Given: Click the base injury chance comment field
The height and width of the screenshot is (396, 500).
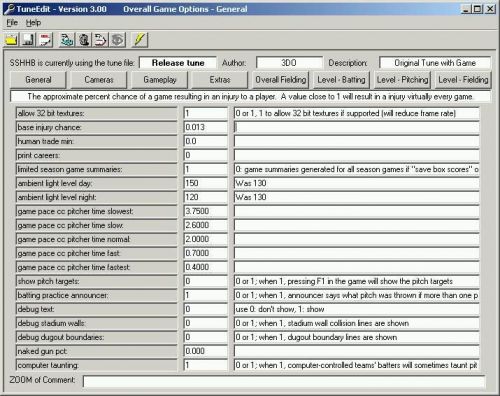Looking at the screenshot, I should [x=357, y=127].
